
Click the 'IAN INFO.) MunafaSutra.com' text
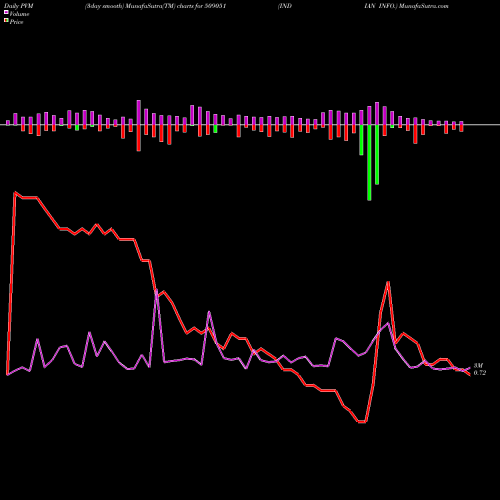(x=406, y=6)
